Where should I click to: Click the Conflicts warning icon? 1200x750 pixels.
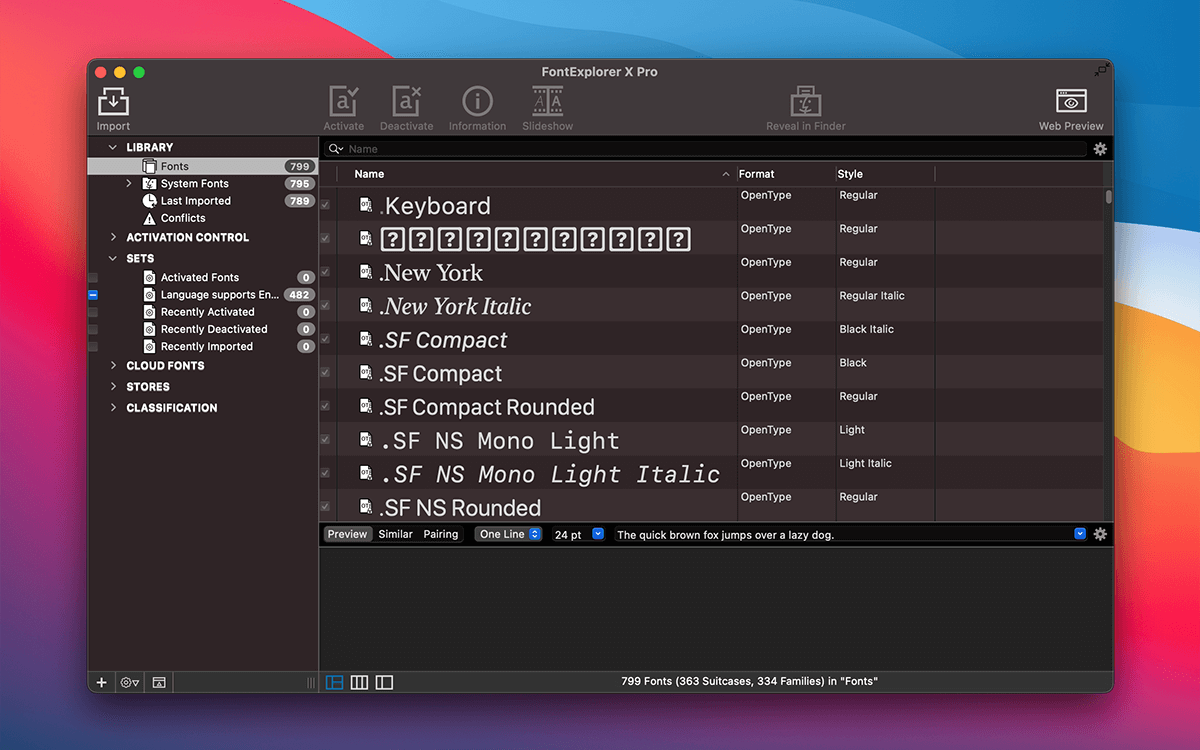pos(150,218)
